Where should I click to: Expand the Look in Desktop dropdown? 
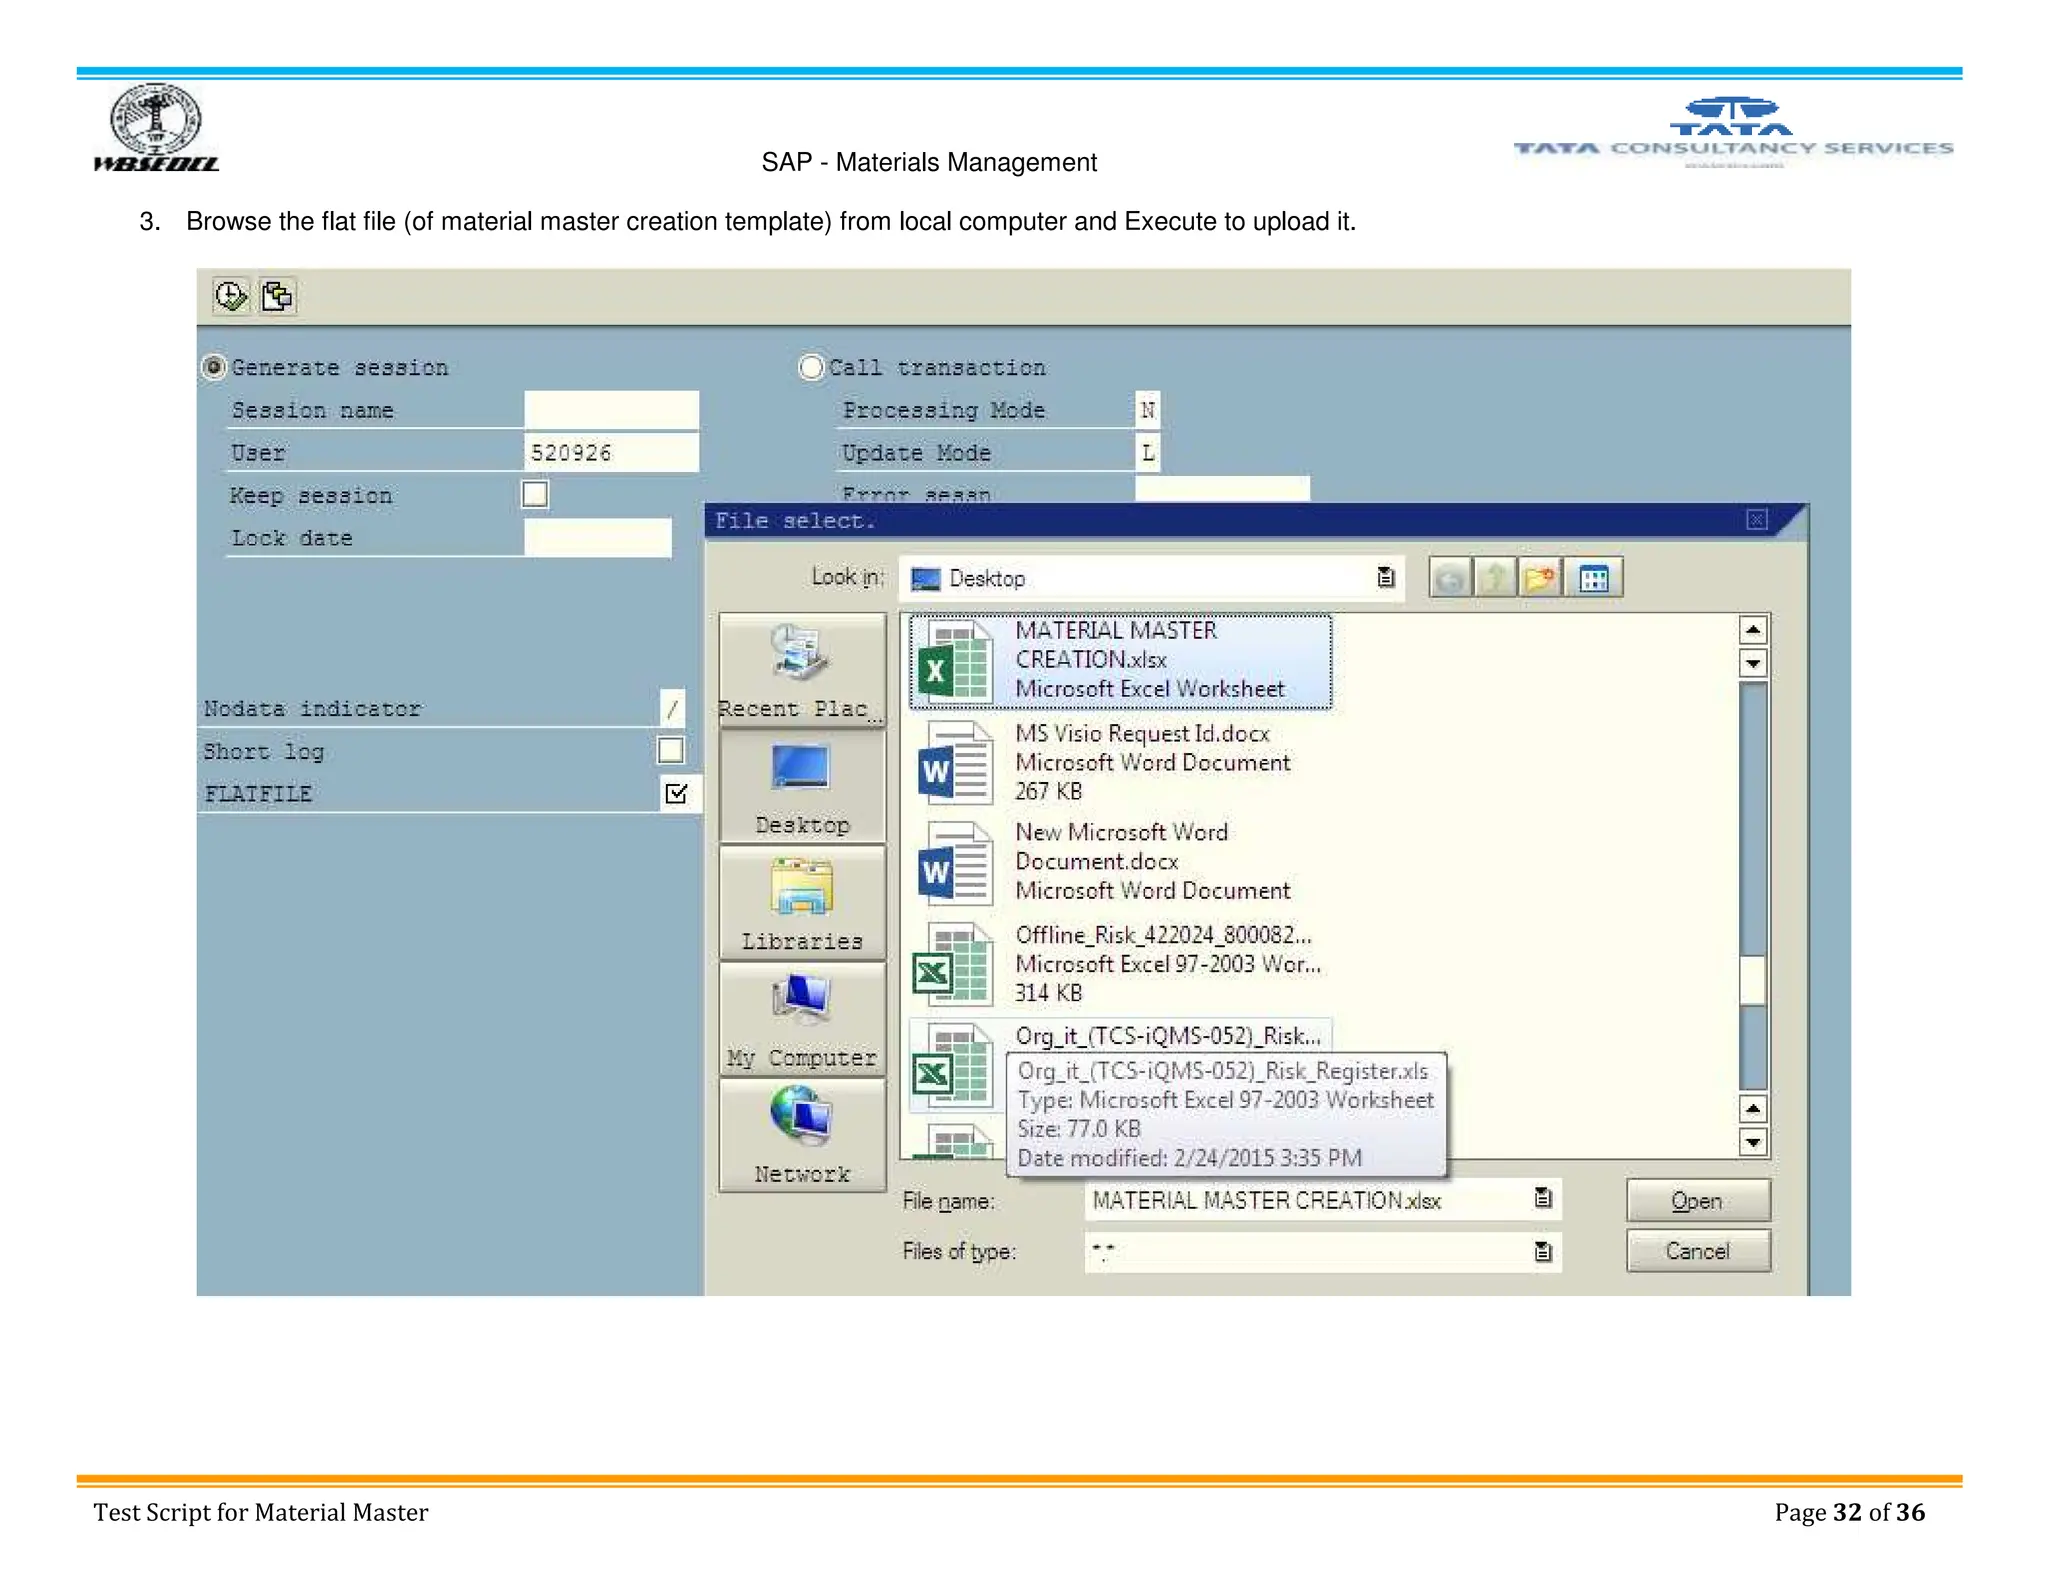(1385, 577)
